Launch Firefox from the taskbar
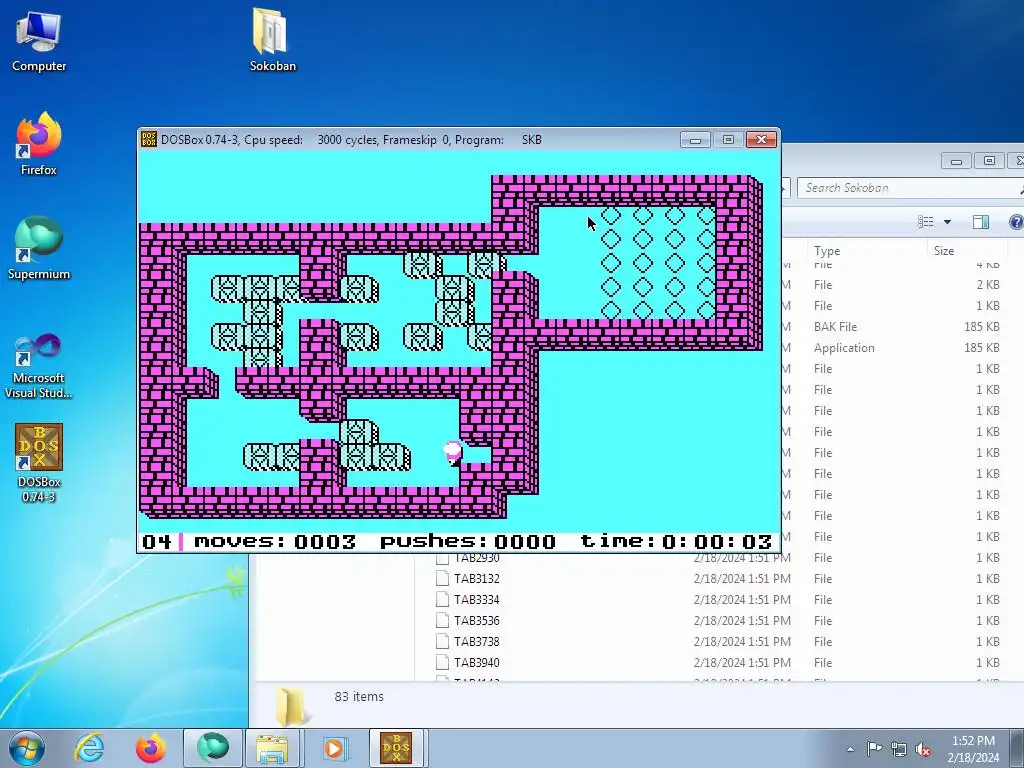This screenshot has width=1024, height=768. pos(151,748)
